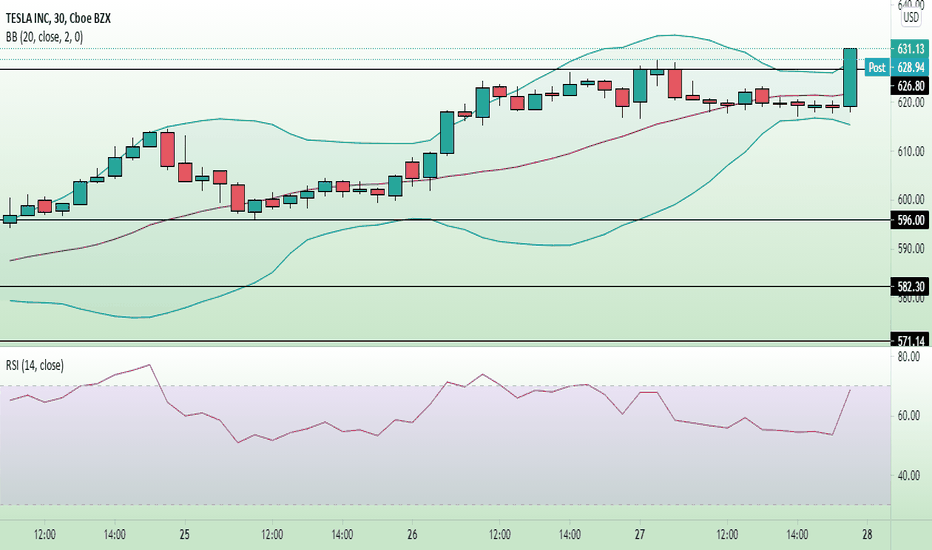The image size is (932, 550).
Task: Select the 631.13 price label
Action: [910, 49]
